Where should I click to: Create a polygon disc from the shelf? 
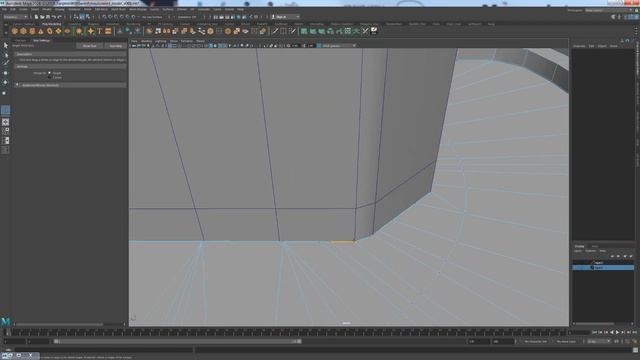click(x=67, y=31)
